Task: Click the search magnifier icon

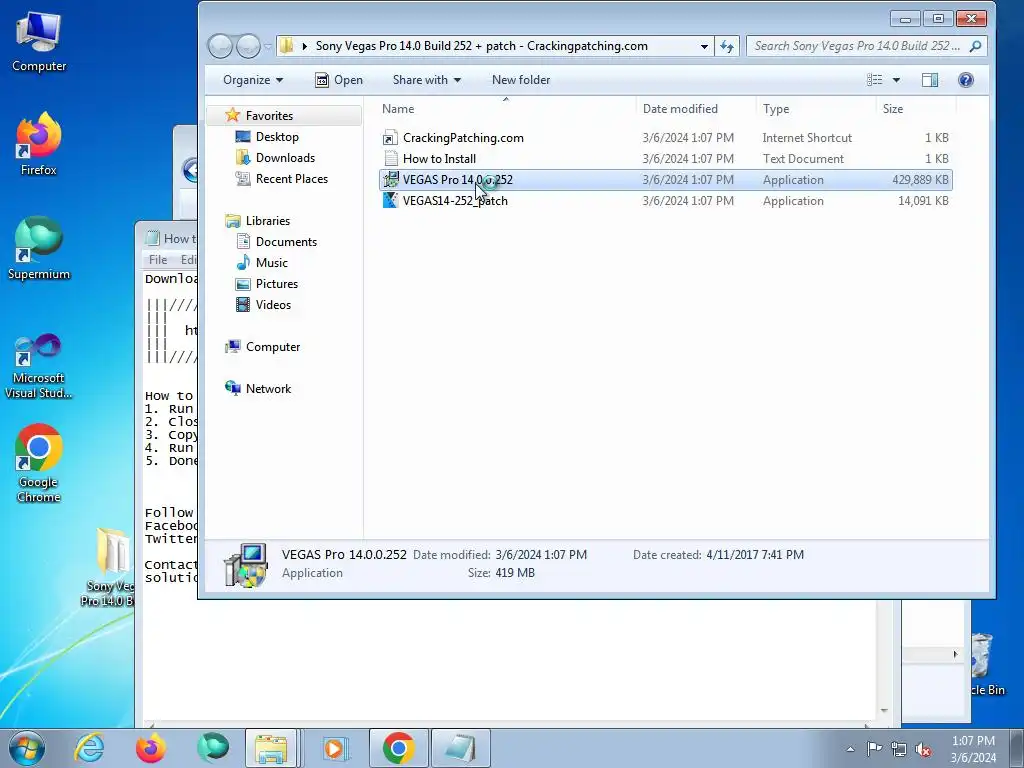Action: 976,46
